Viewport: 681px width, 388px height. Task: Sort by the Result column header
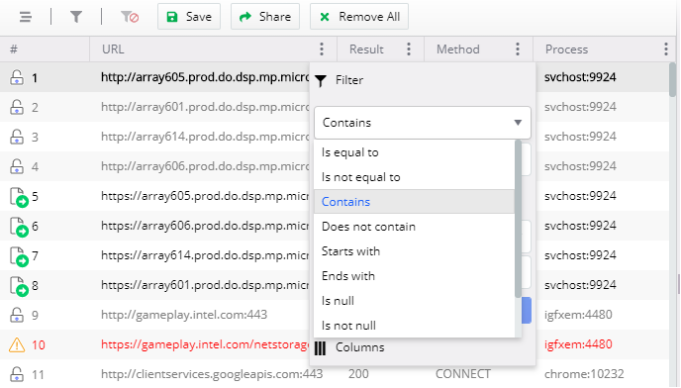click(x=366, y=49)
